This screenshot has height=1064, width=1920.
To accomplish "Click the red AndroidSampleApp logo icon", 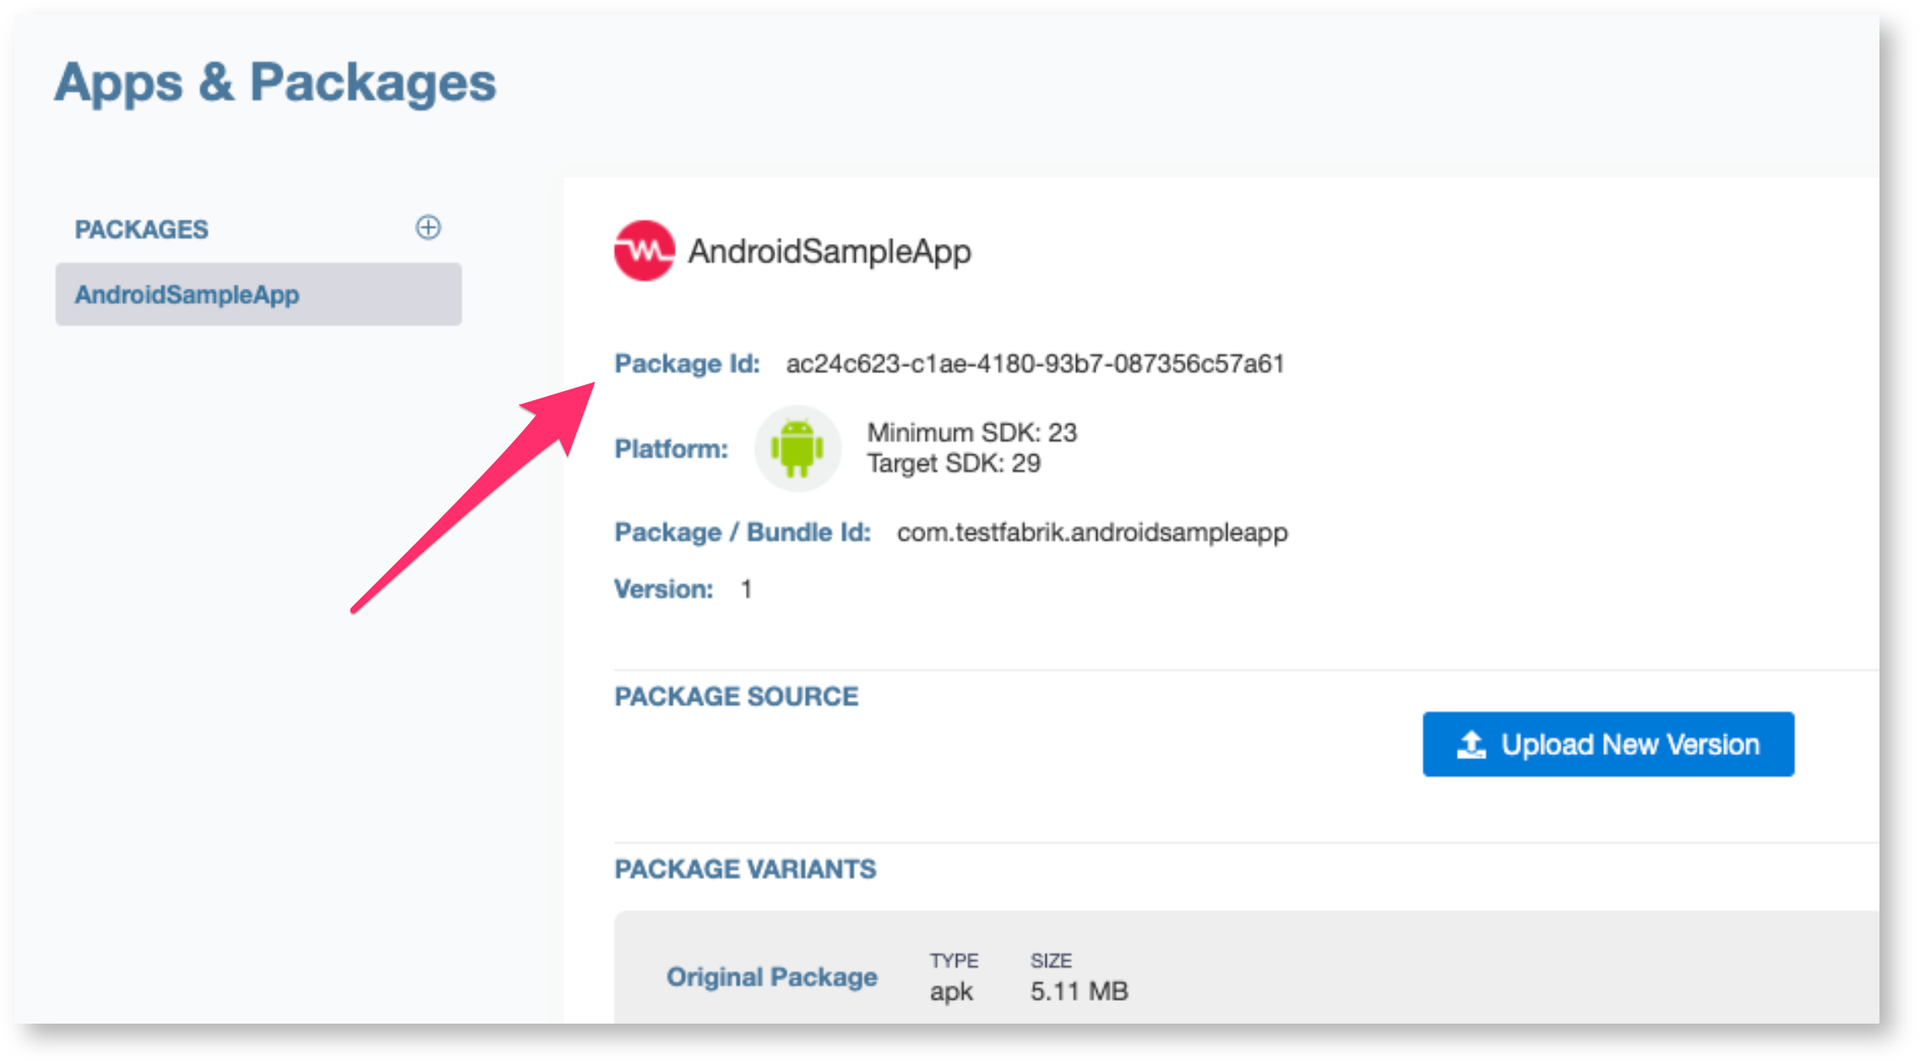I will [644, 250].
